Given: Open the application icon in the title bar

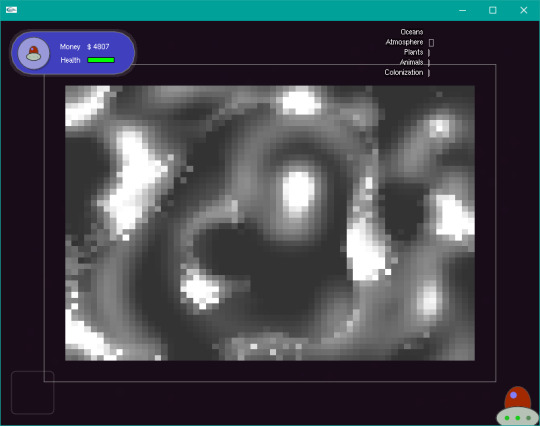Looking at the screenshot, I should tap(11, 10).
